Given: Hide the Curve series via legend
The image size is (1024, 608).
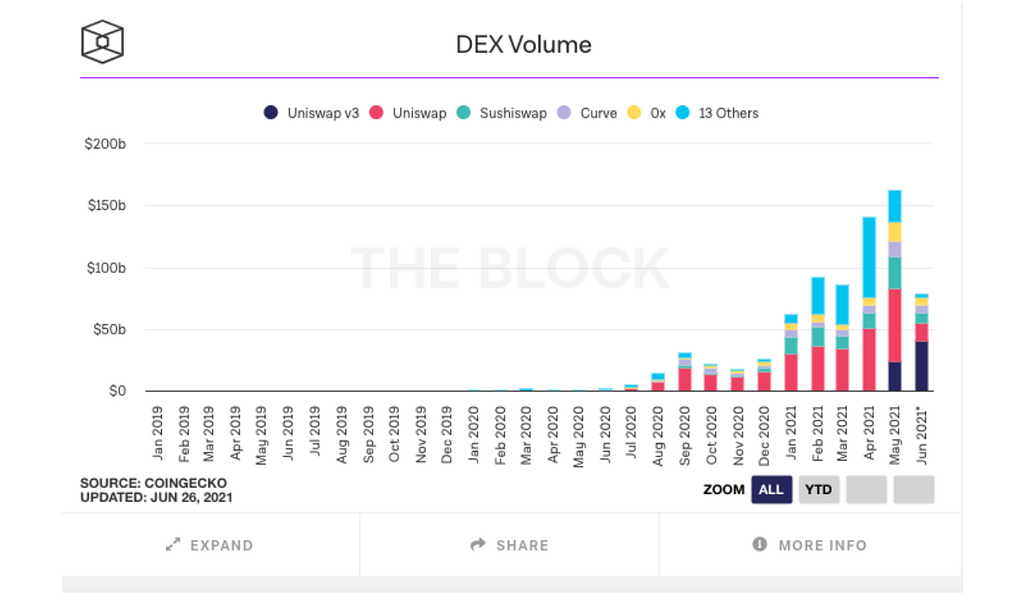Looking at the screenshot, I should tap(588, 113).
